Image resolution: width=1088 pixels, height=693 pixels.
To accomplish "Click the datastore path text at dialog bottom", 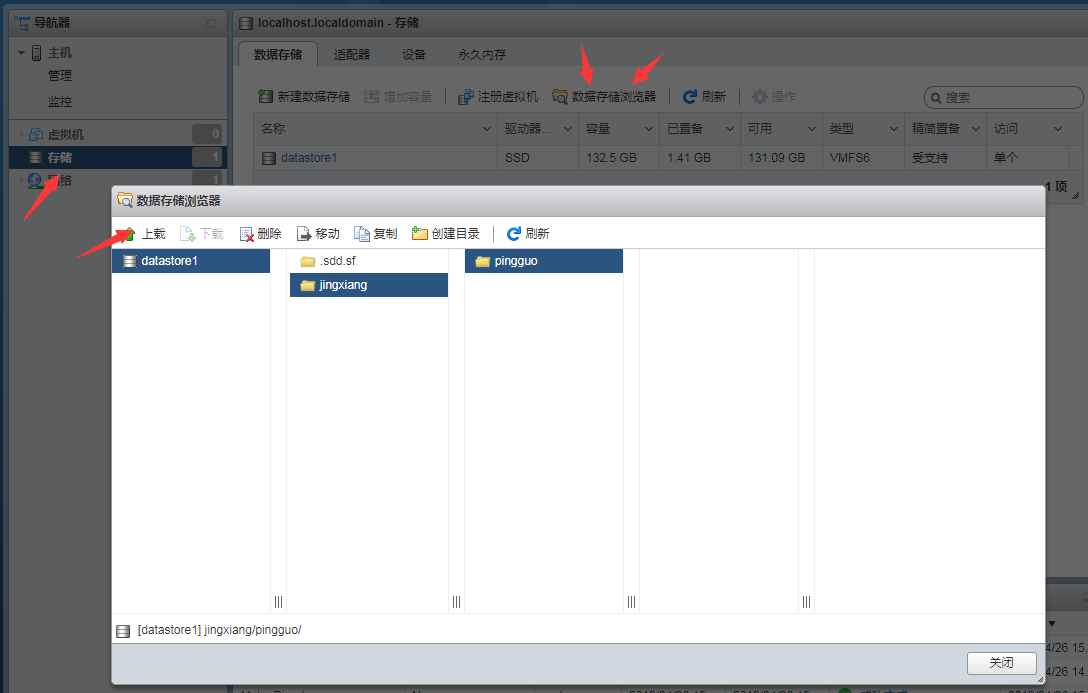I will [219, 630].
